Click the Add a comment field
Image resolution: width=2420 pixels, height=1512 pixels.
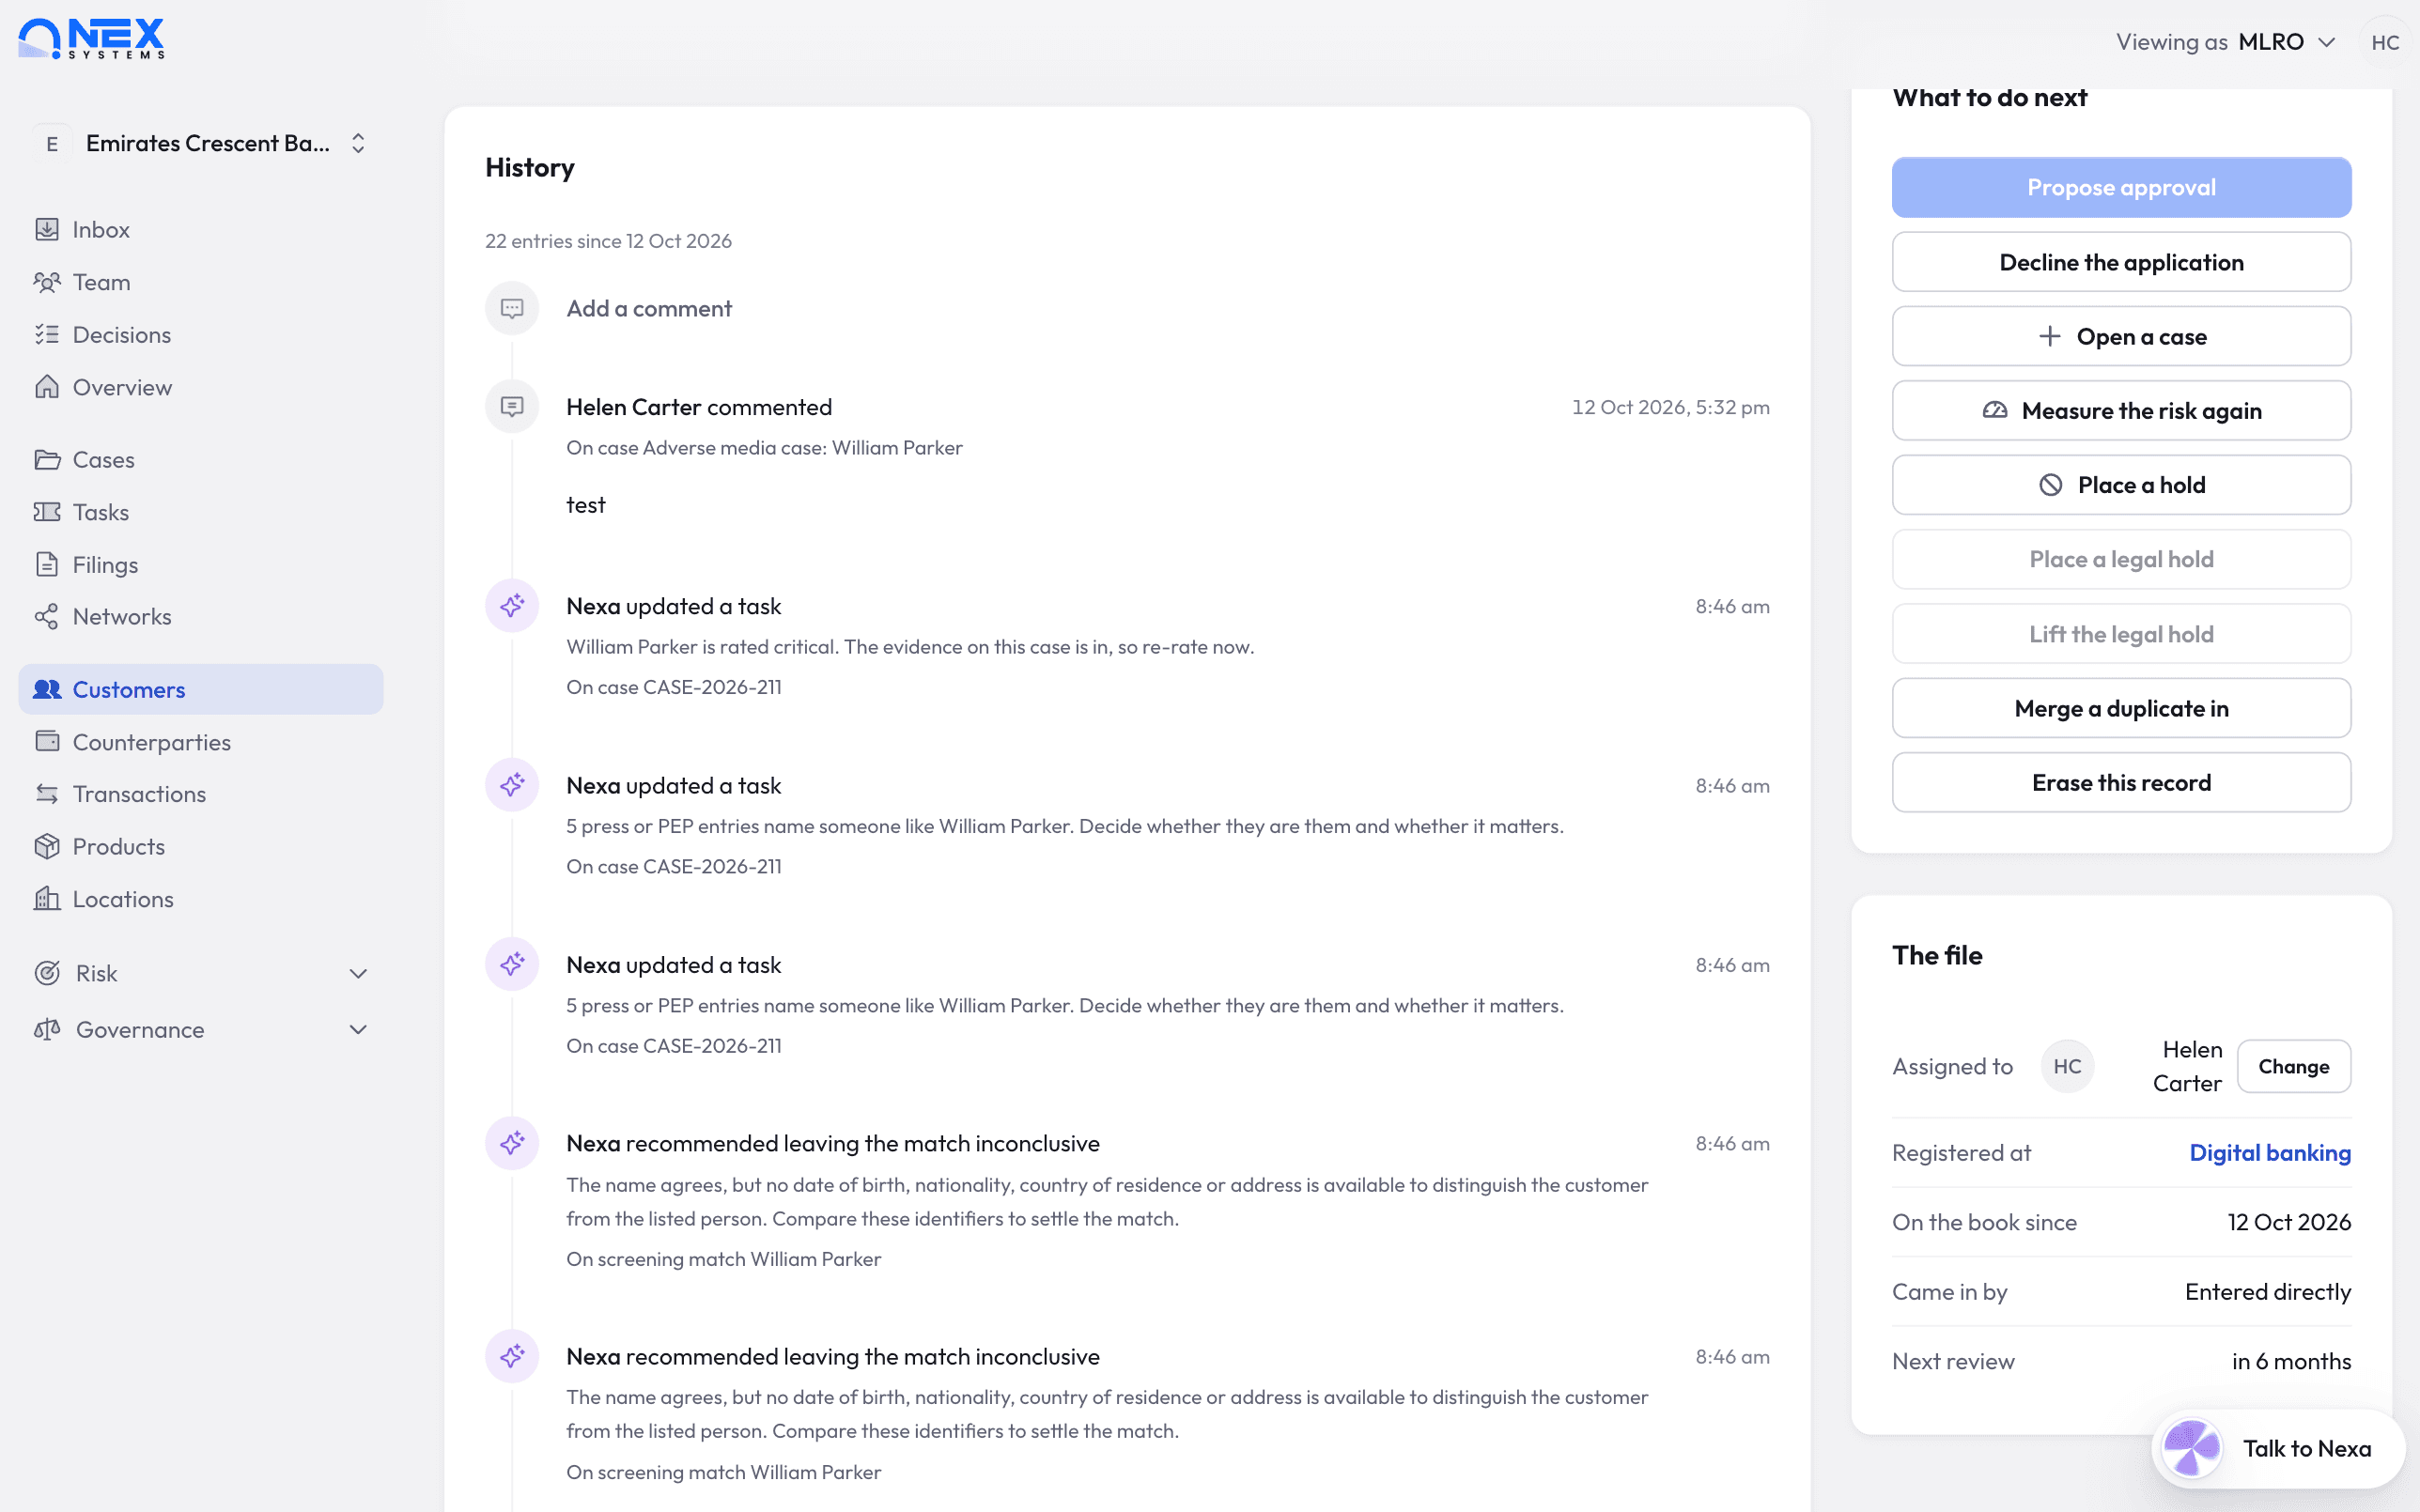coord(649,308)
